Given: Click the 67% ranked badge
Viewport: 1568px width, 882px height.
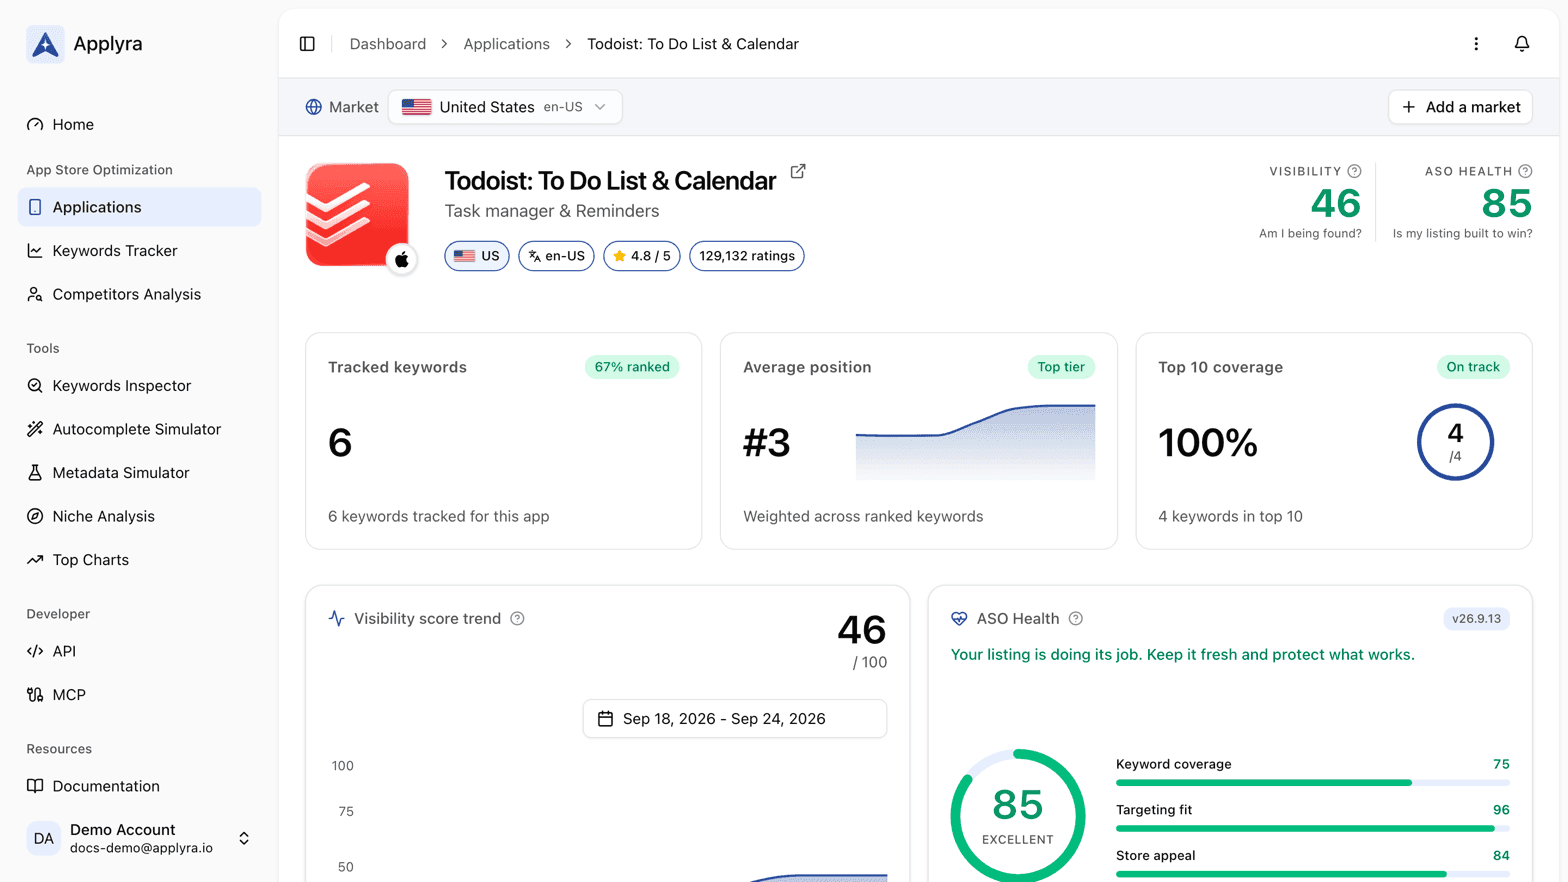Looking at the screenshot, I should pyautogui.click(x=632, y=367).
